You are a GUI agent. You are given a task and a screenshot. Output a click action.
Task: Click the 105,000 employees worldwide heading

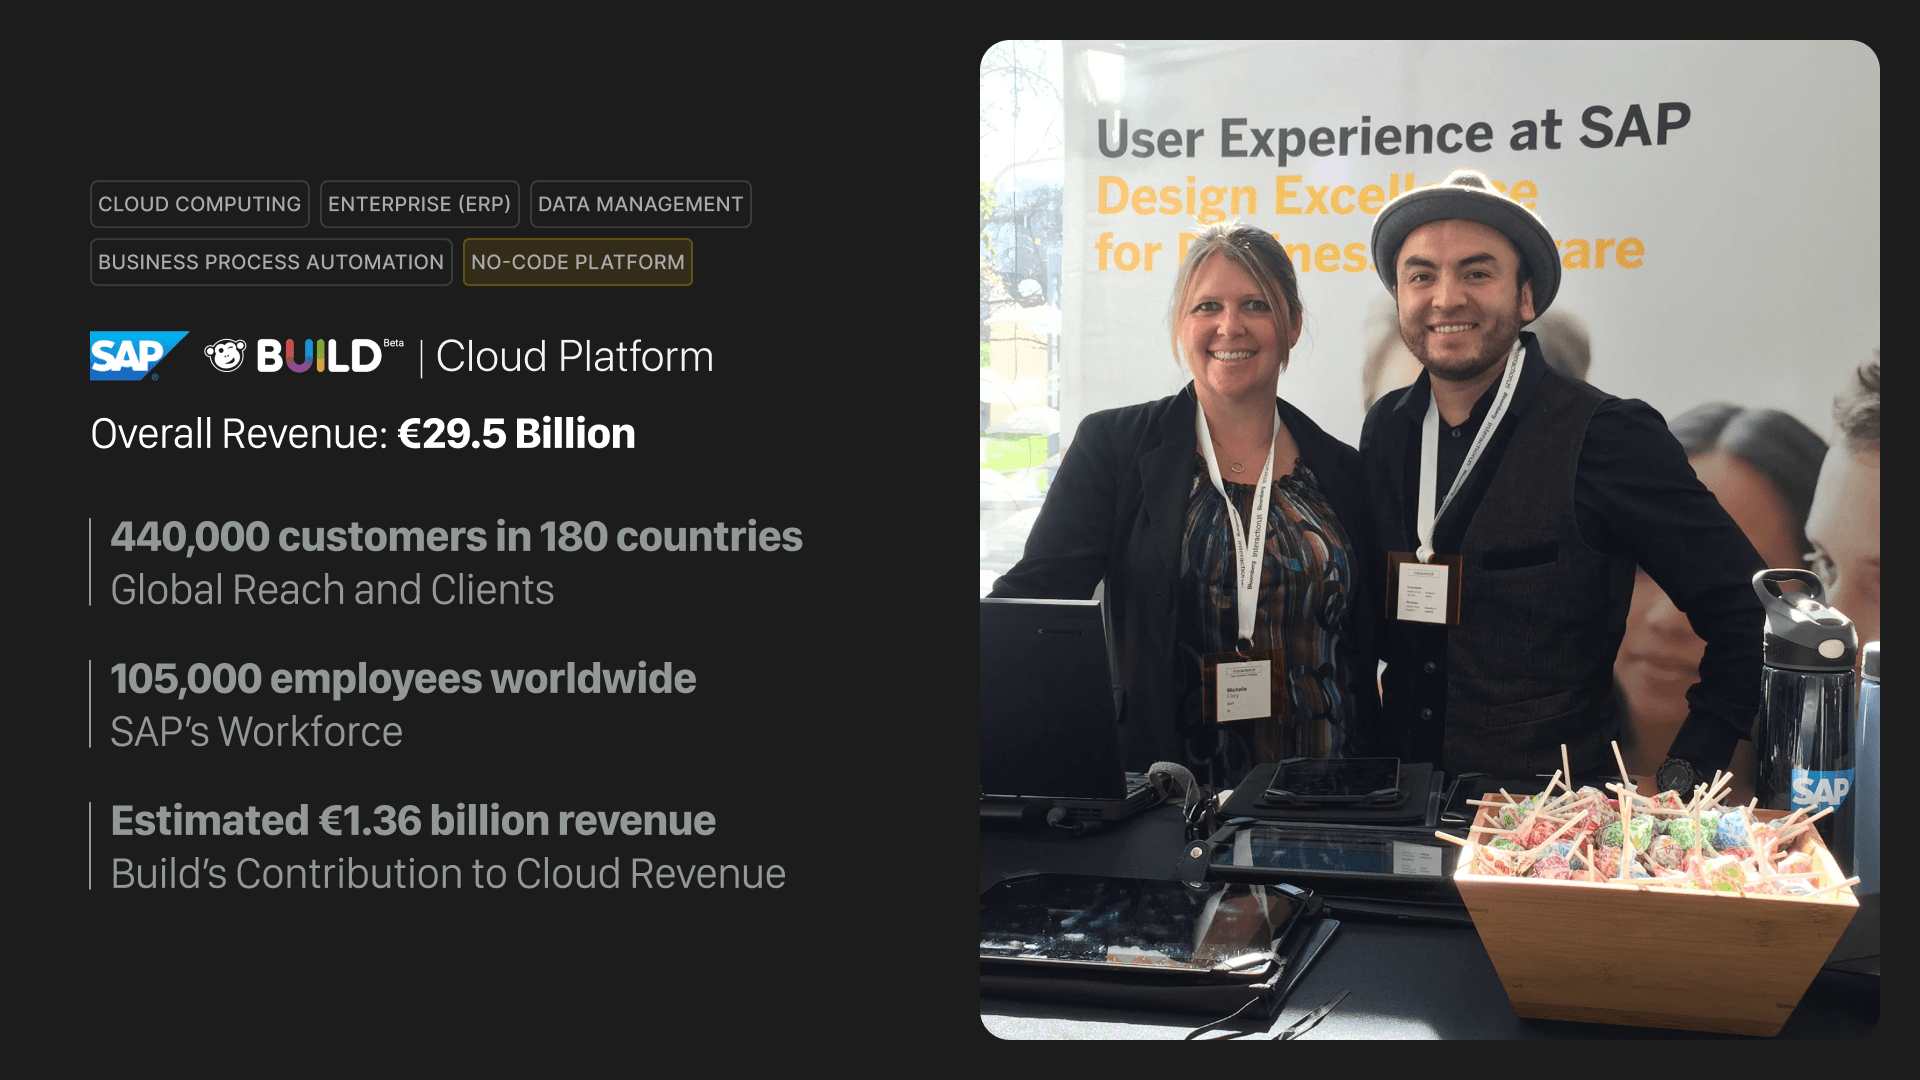(x=403, y=679)
